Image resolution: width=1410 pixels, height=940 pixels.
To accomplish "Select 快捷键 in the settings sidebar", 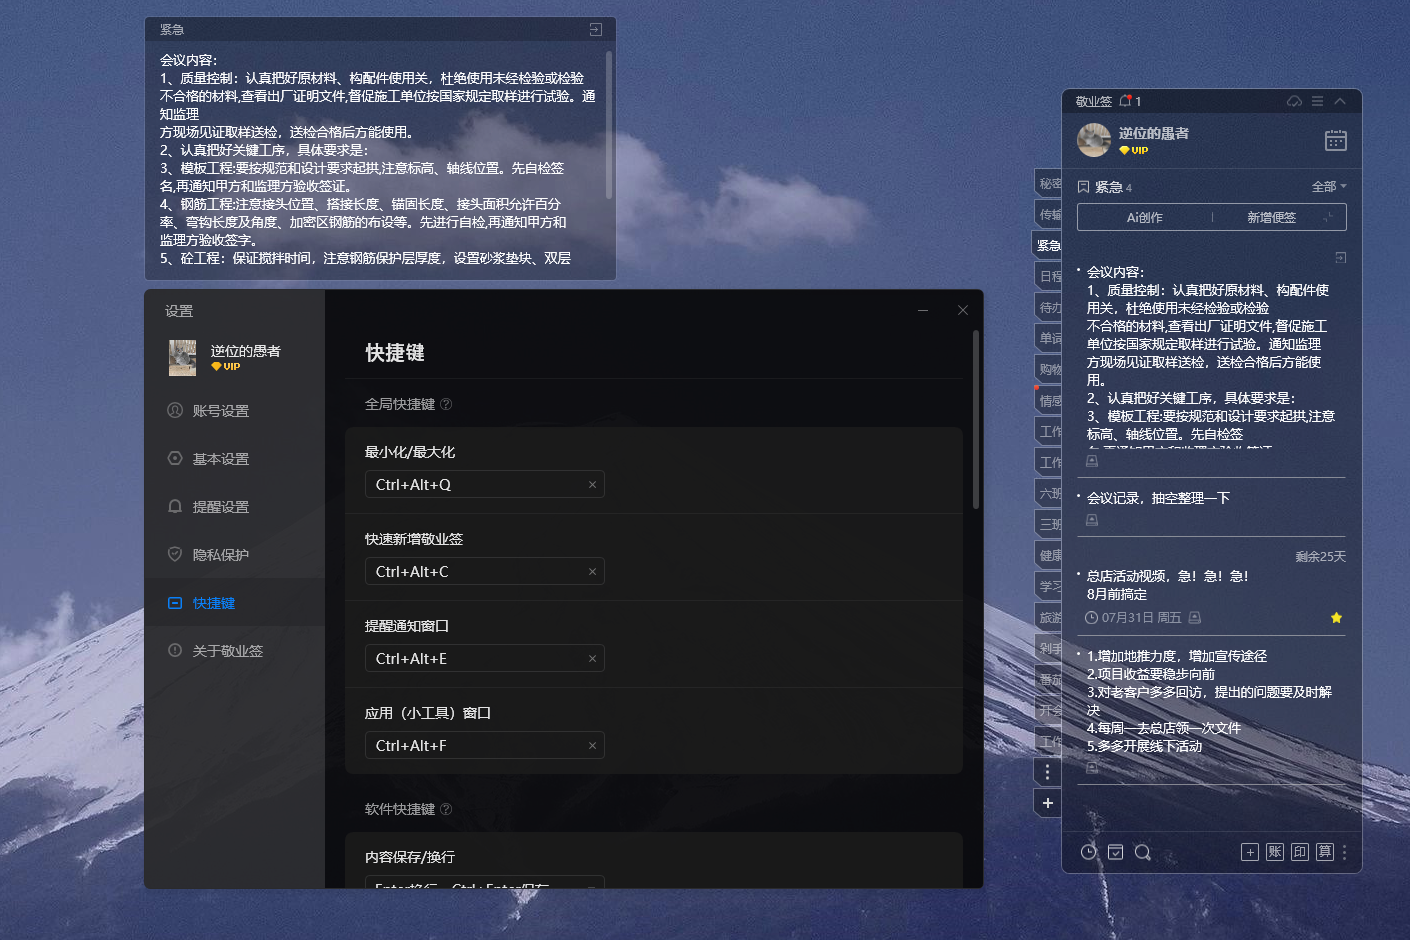I will [235, 603].
